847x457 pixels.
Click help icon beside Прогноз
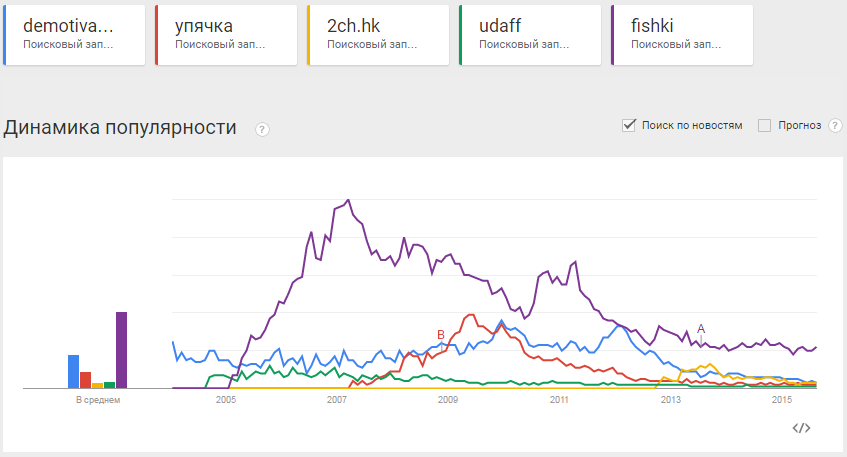click(x=835, y=126)
